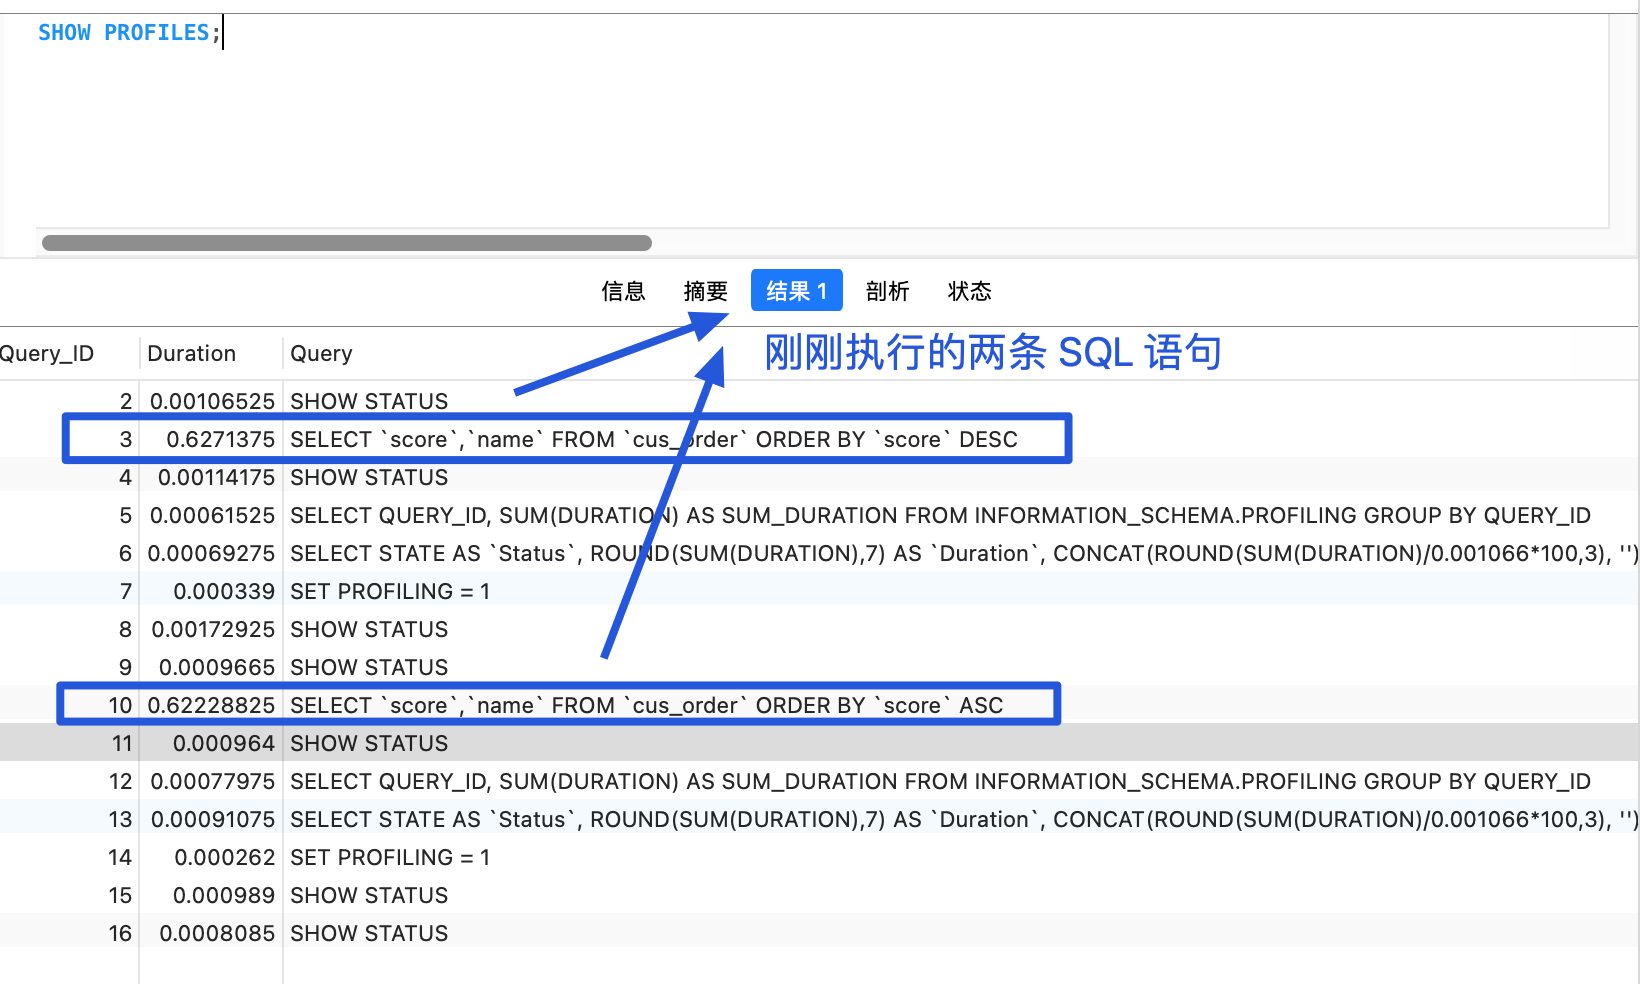Select the ORDER BY score DESC query row

pyautogui.click(x=653, y=440)
